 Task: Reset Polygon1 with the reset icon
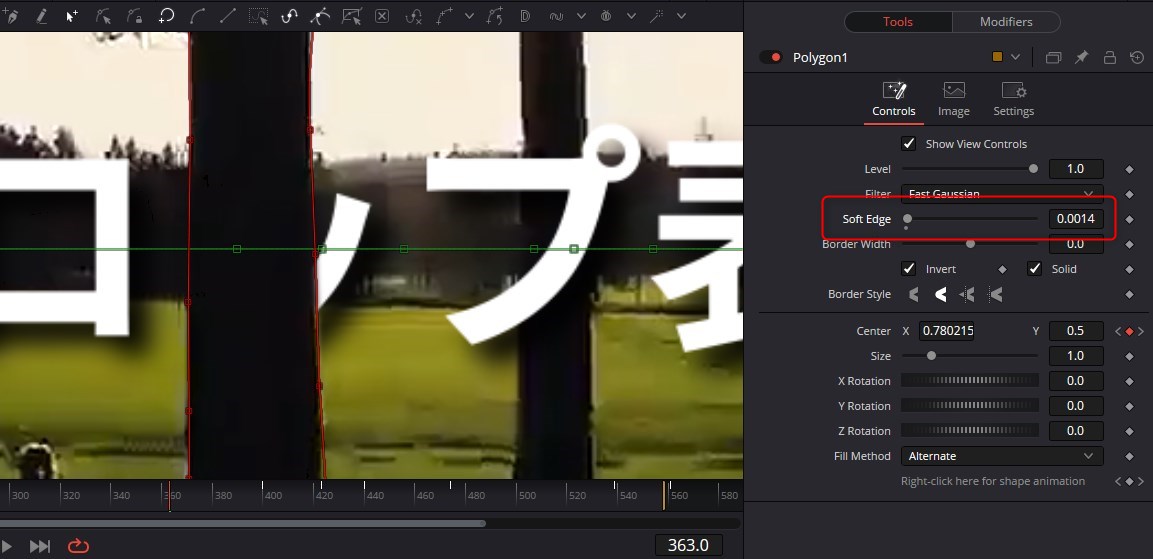(x=1137, y=57)
